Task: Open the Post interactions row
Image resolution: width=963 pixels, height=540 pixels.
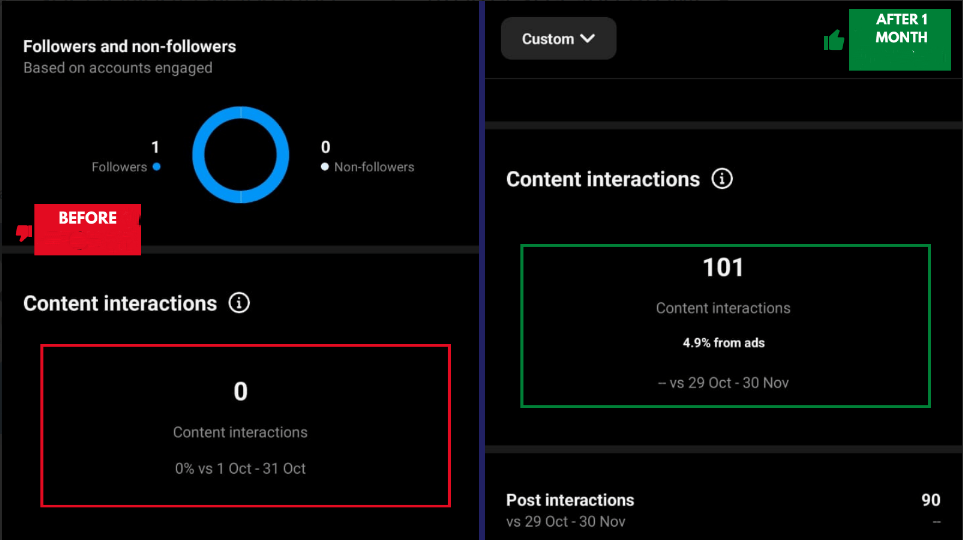Action: click(x=570, y=500)
